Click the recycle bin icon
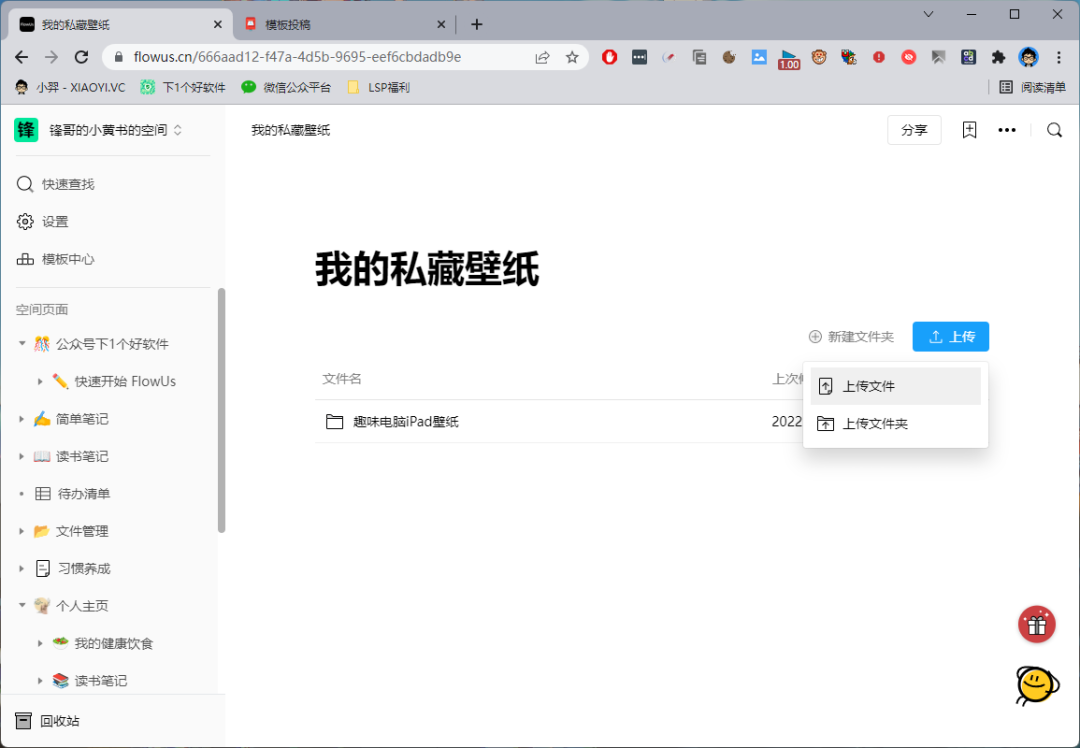This screenshot has height=748, width=1080. (x=23, y=720)
